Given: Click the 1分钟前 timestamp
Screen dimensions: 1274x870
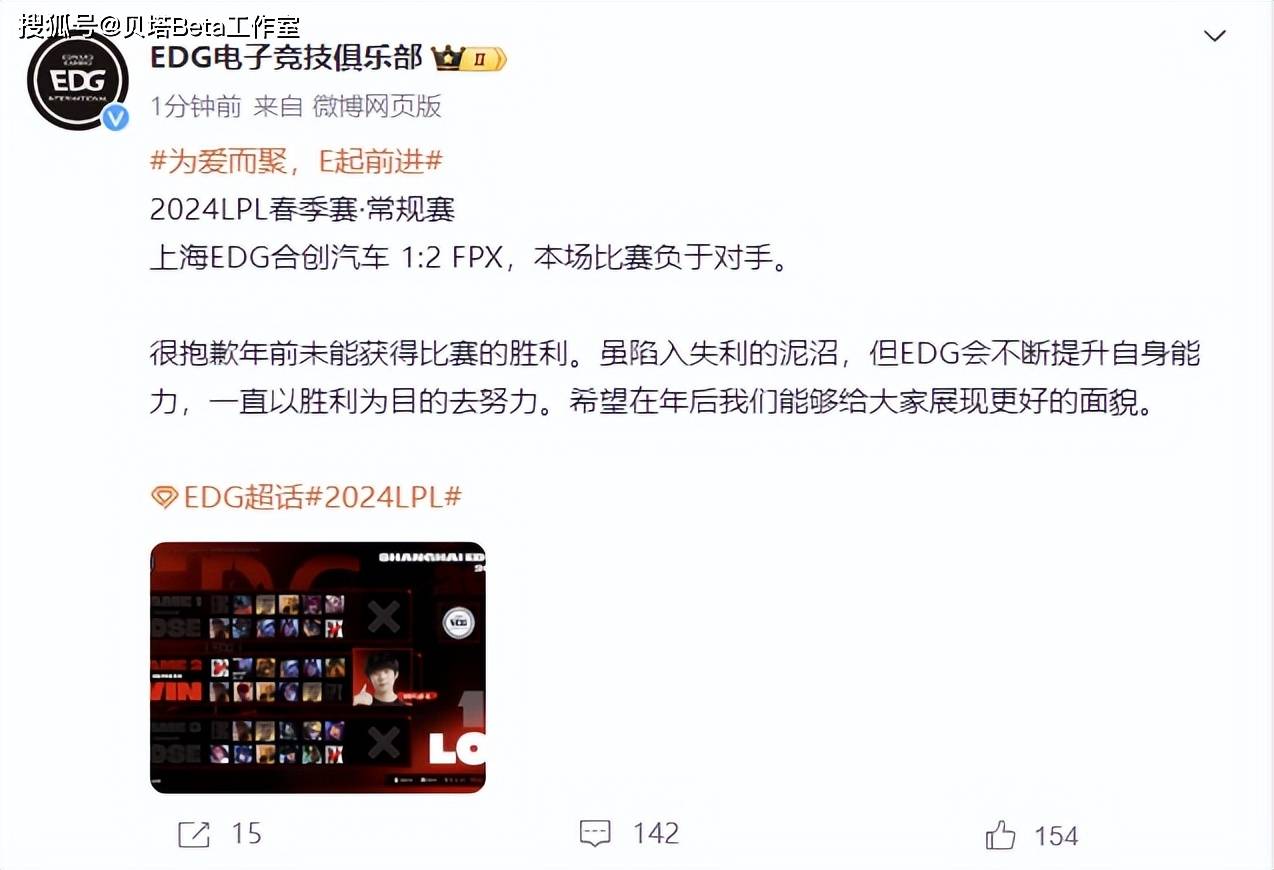Looking at the screenshot, I should pos(196,107).
